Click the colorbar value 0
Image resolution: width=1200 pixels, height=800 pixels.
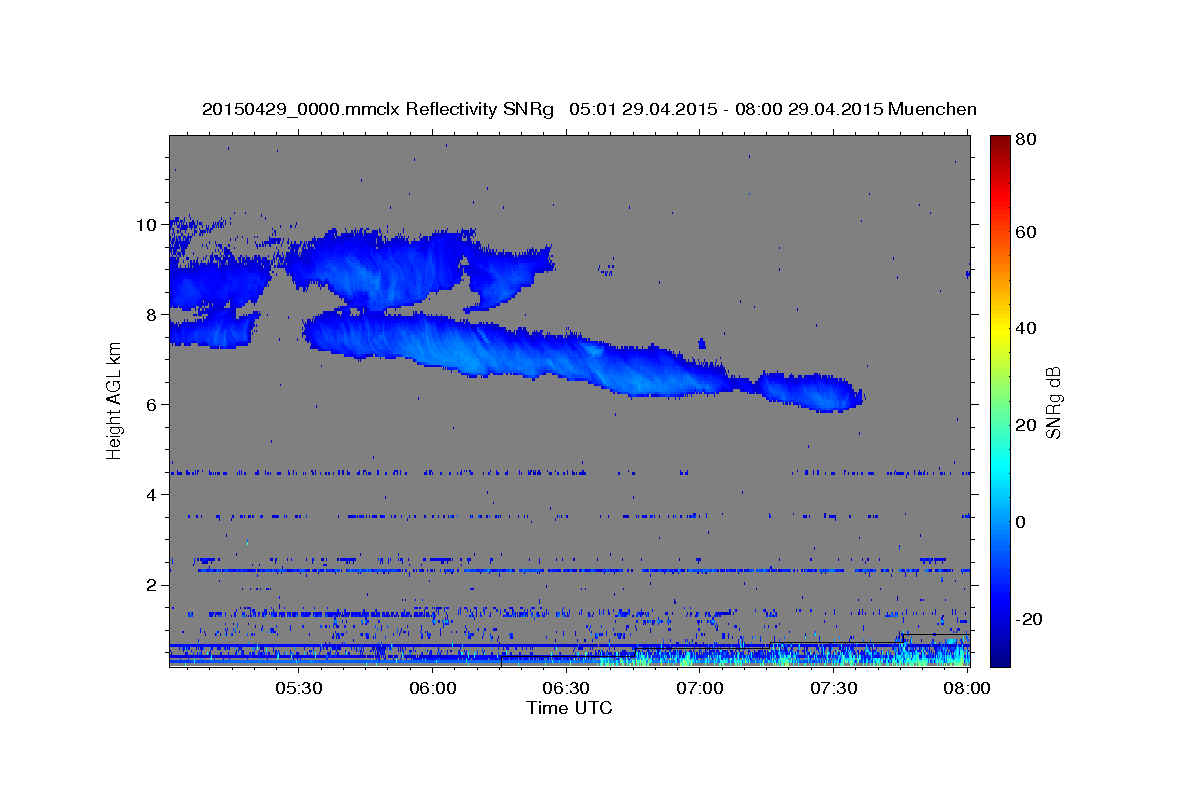pyautogui.click(x=1021, y=522)
